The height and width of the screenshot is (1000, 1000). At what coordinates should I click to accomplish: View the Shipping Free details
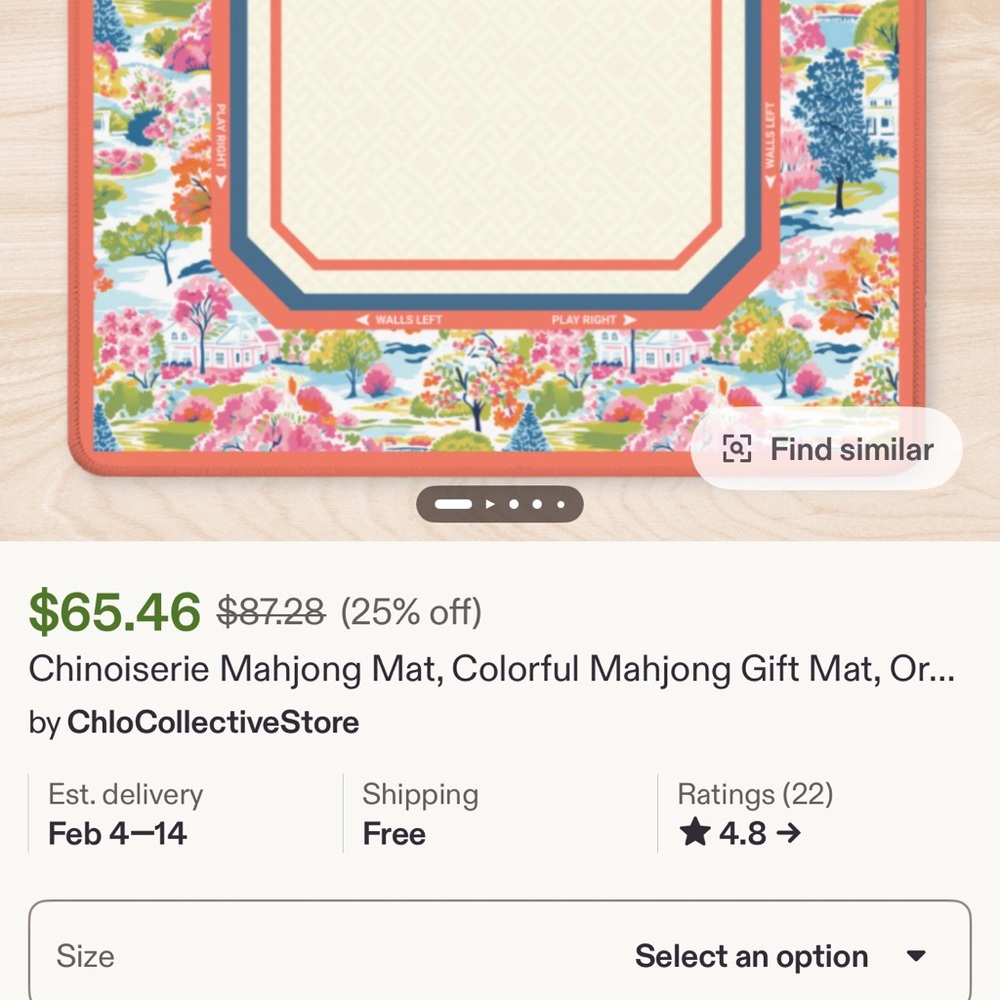[419, 814]
